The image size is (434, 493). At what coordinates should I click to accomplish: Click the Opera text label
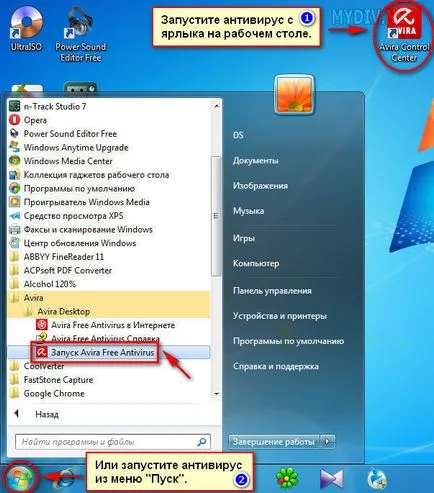[x=35, y=120]
